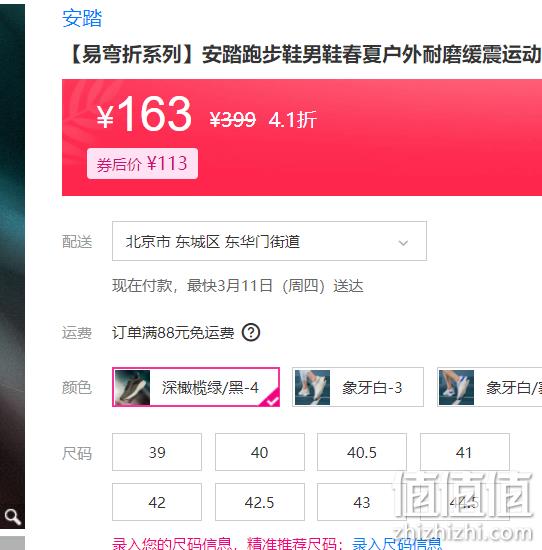This screenshot has height=550, width=542.
Task: Click the 录入尺码信息 link
Action: coord(396,544)
